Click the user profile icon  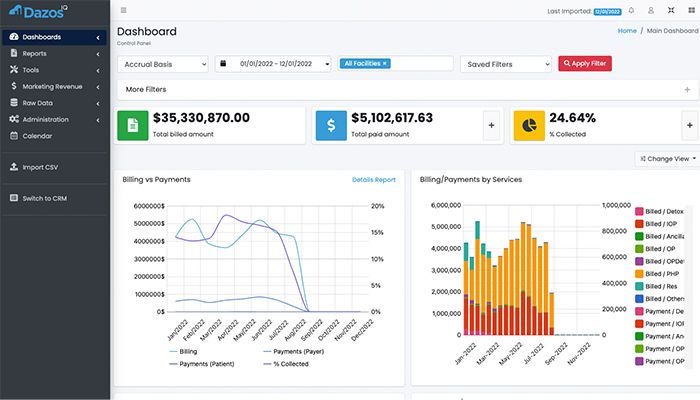[650, 11]
